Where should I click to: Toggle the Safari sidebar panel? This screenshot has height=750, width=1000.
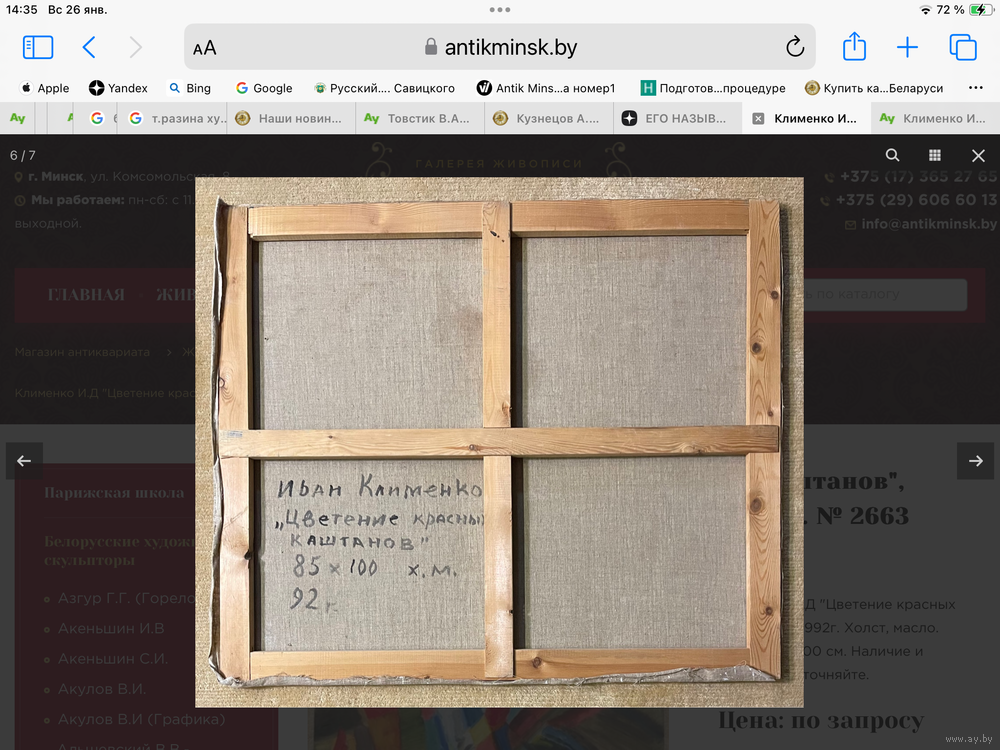(38, 47)
